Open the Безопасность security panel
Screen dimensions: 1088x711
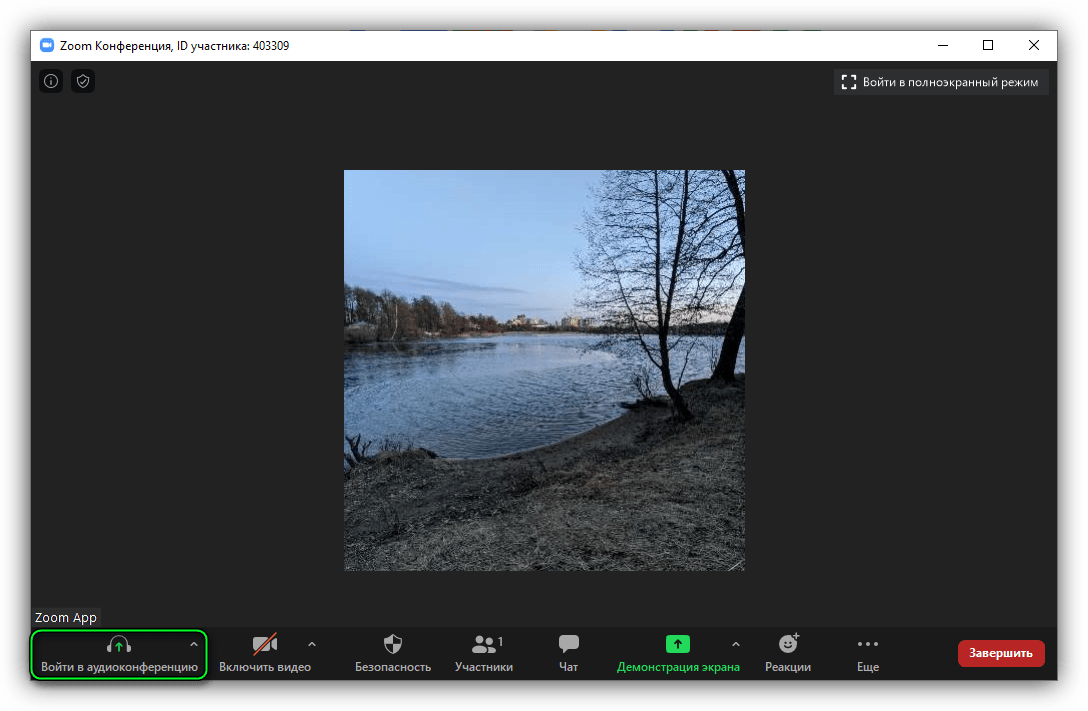coord(393,654)
